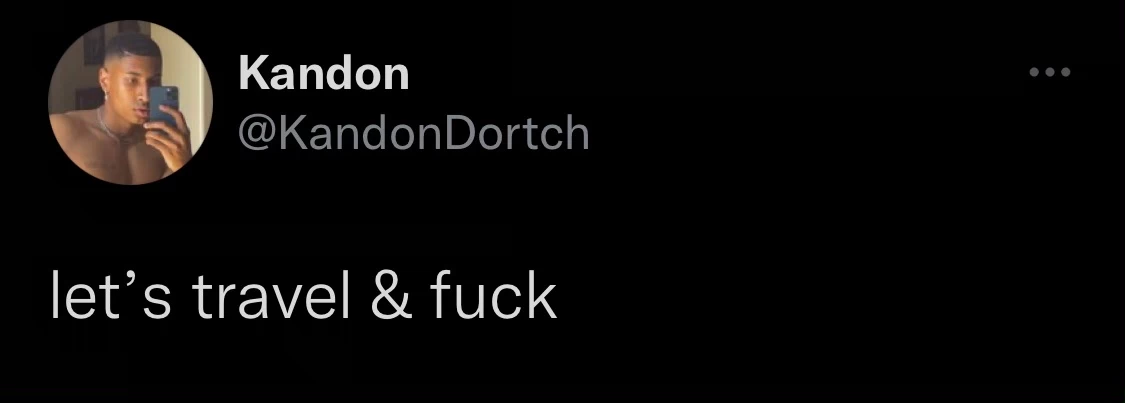Tap the round avatar thumbnail
Viewport: 1125px width, 403px height.
[131, 103]
